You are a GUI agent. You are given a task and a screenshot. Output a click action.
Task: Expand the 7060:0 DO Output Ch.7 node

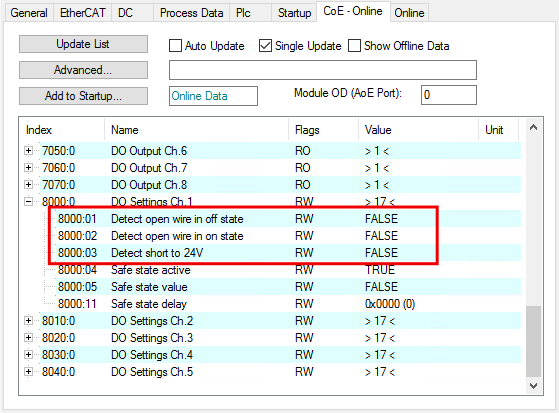click(29, 168)
